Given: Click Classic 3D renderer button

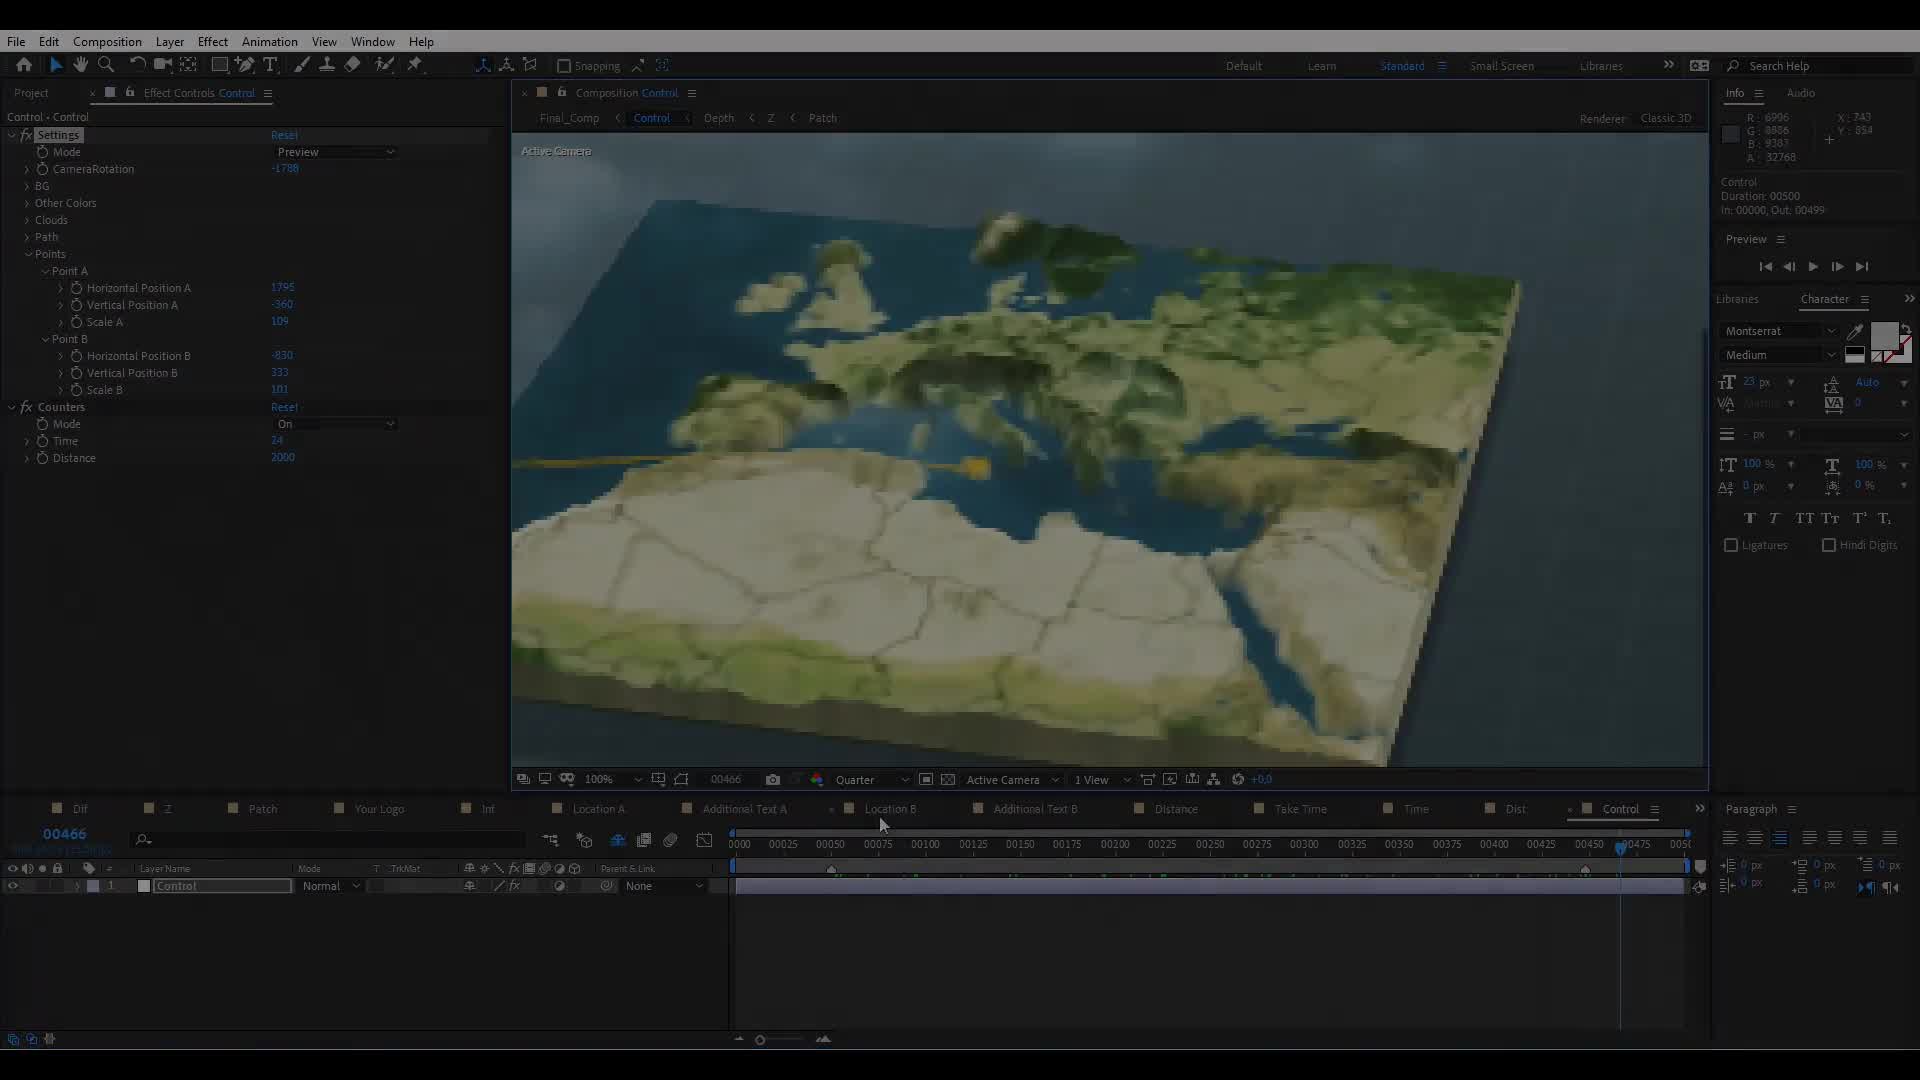Looking at the screenshot, I should point(1666,118).
